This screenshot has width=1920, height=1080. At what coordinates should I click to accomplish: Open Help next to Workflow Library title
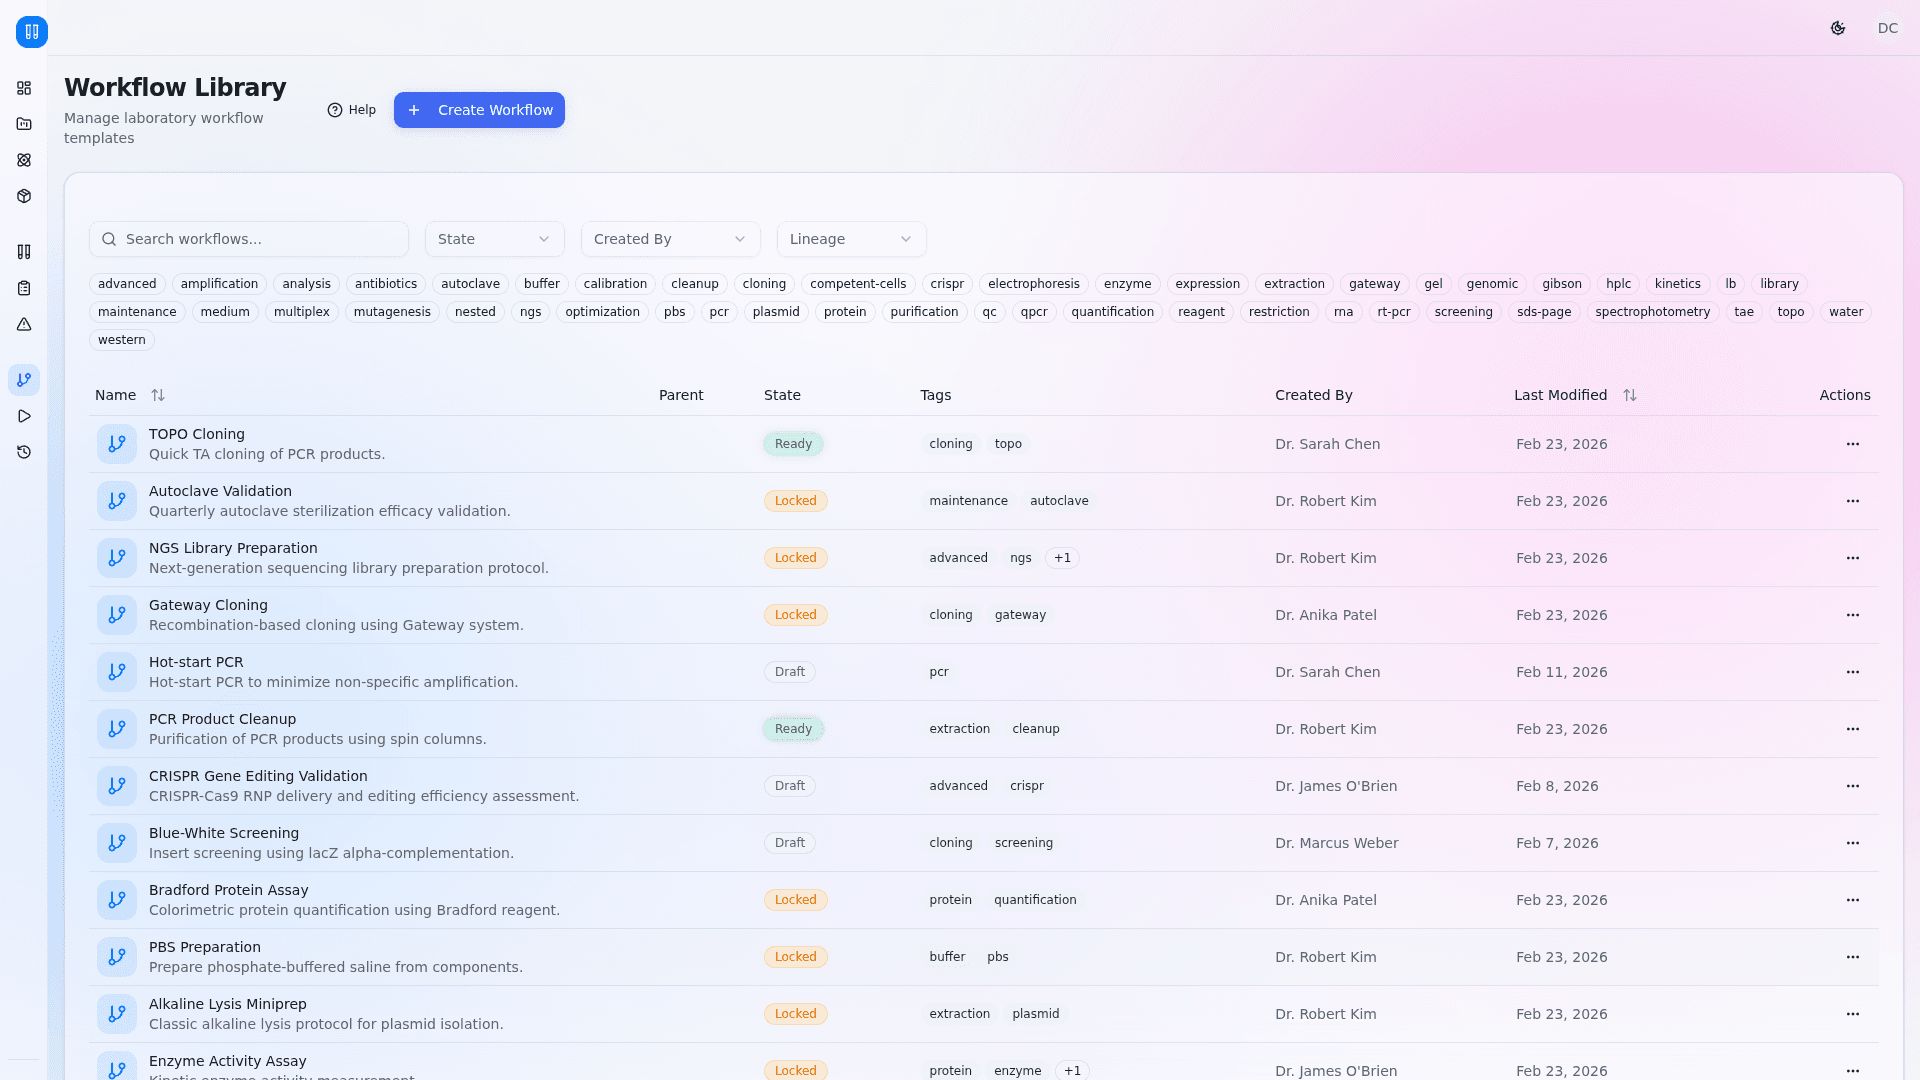[351, 110]
